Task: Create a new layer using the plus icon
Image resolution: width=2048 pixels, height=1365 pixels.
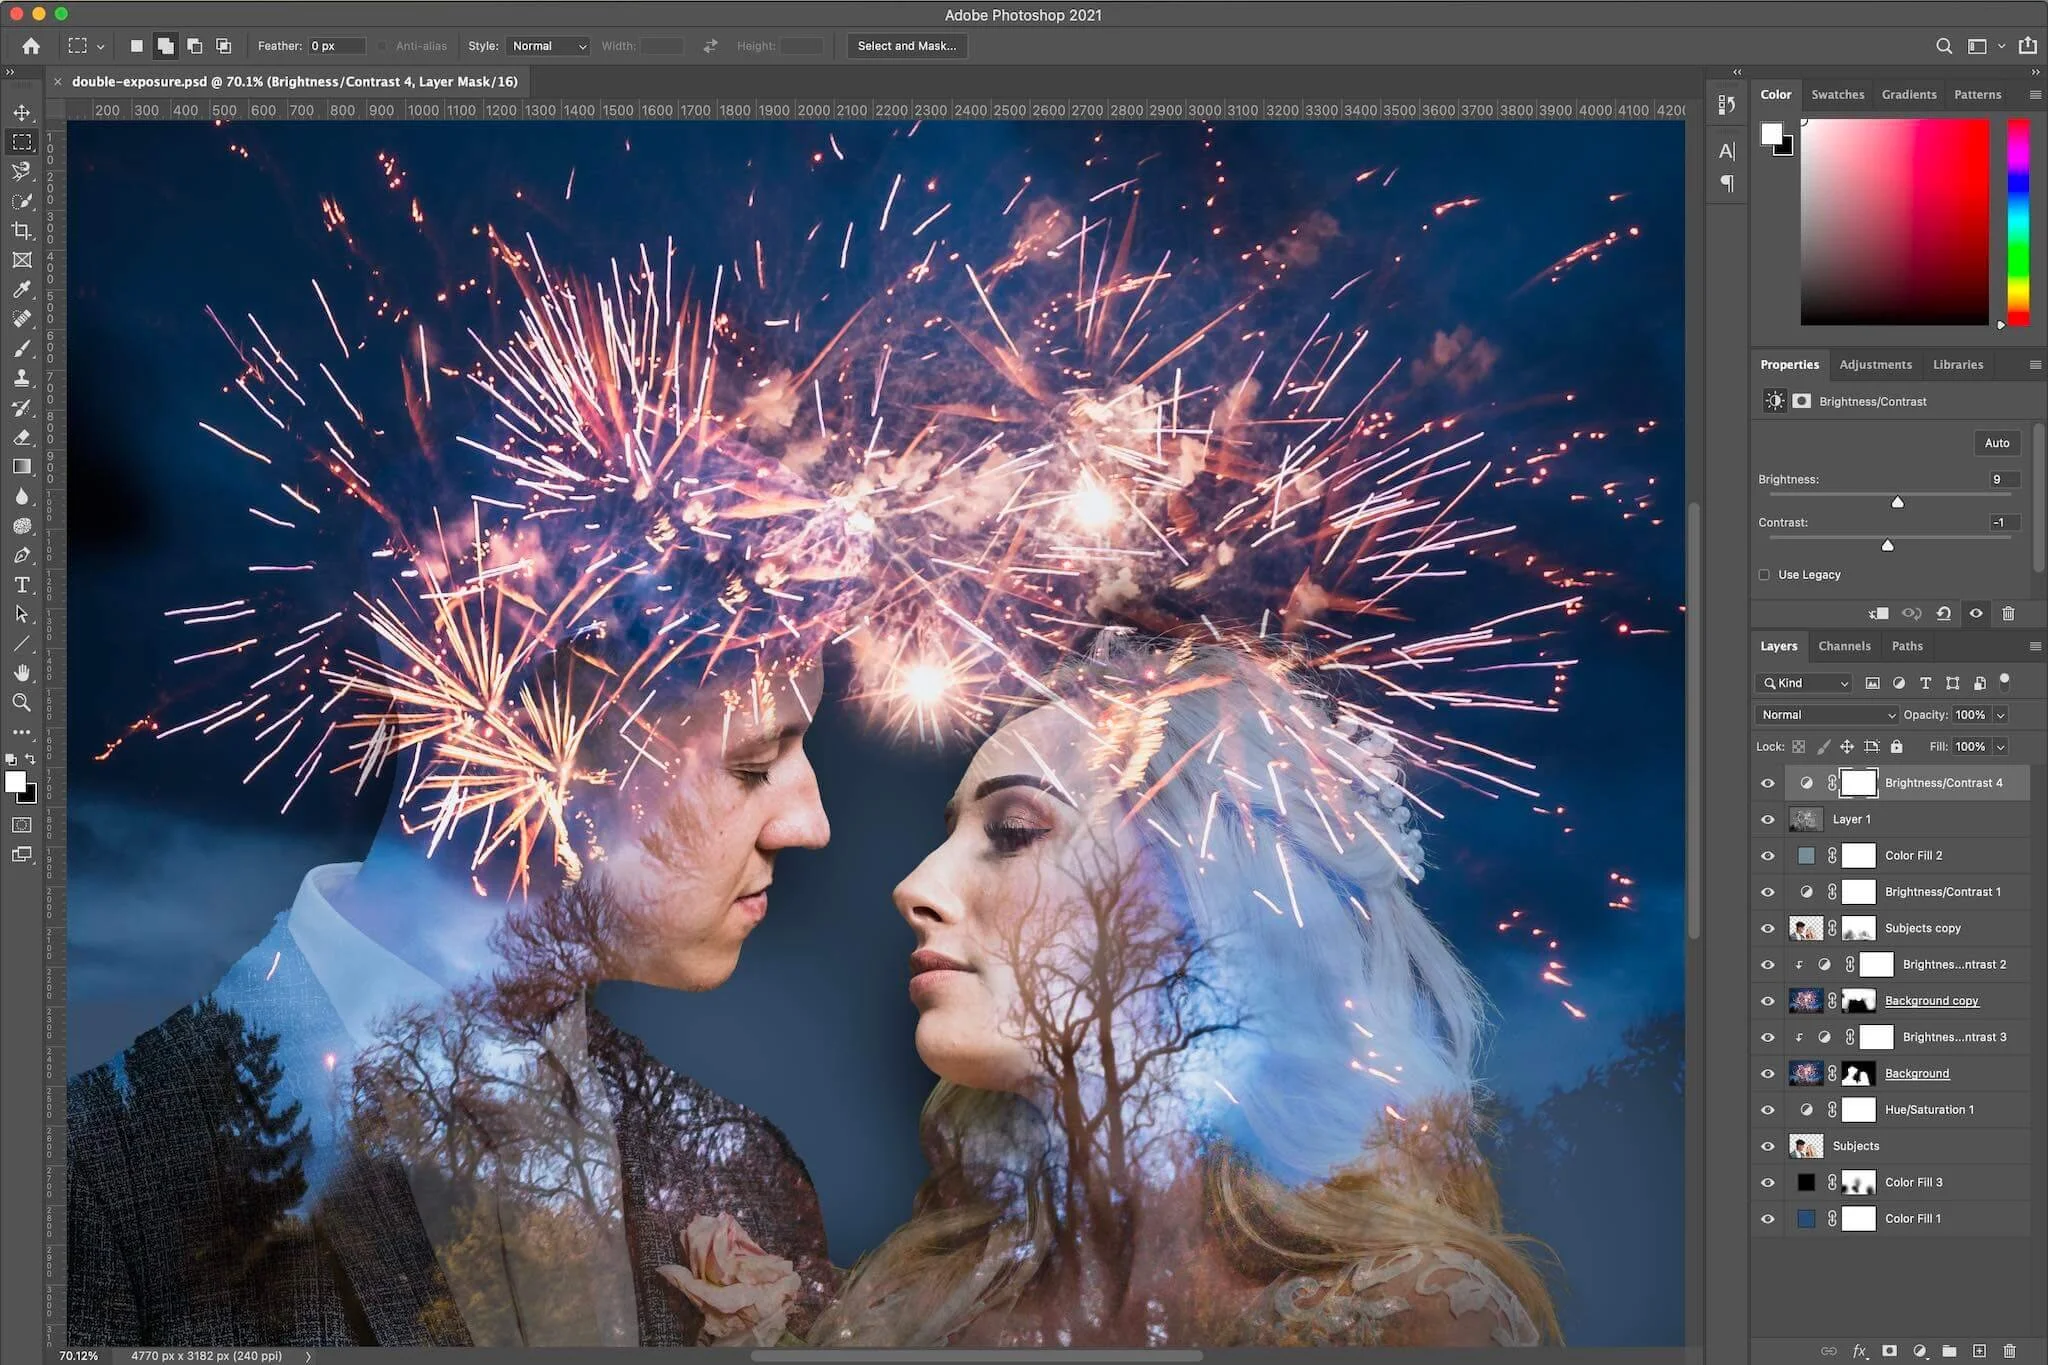Action: 1979,1351
